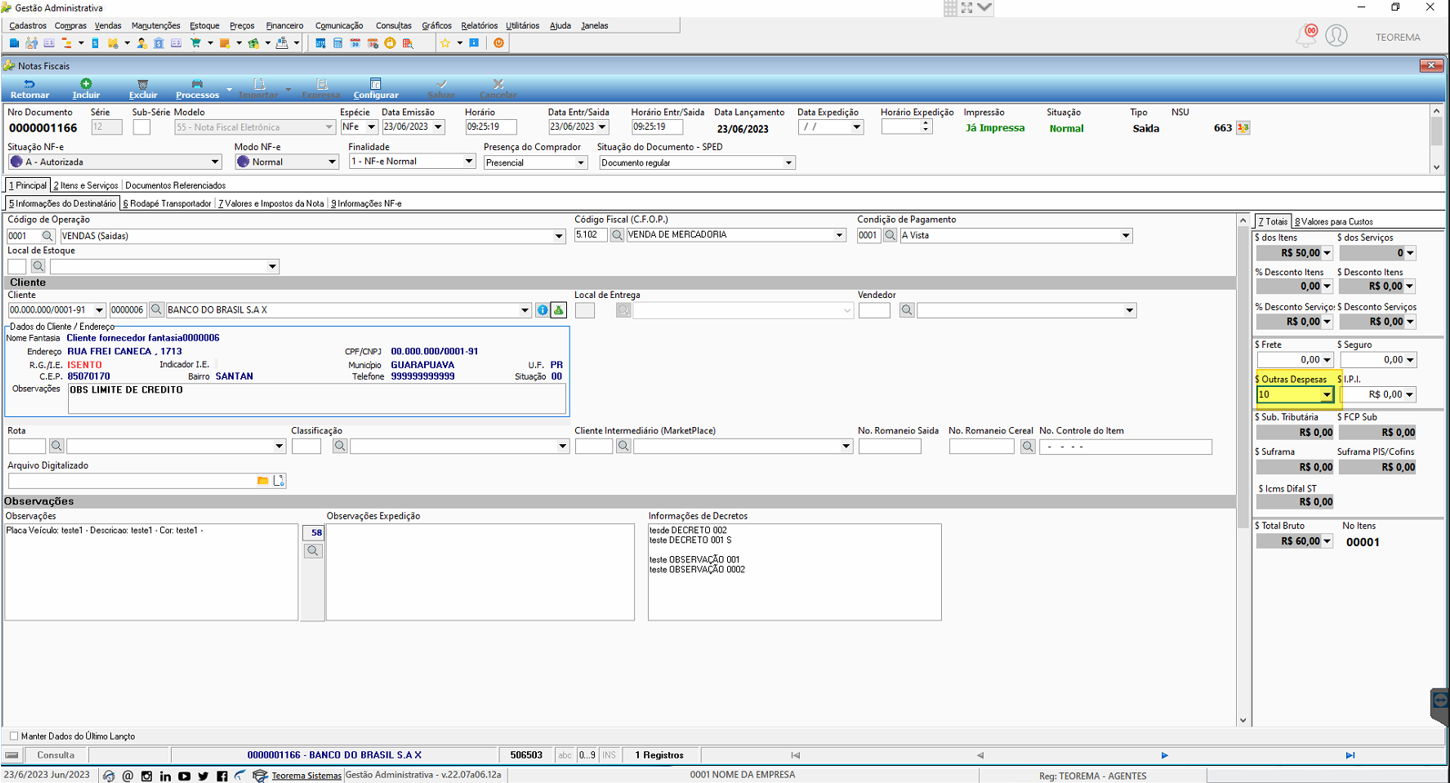
Task: Open the $ Outras Despesas dropdown arrow
Action: [1327, 395]
